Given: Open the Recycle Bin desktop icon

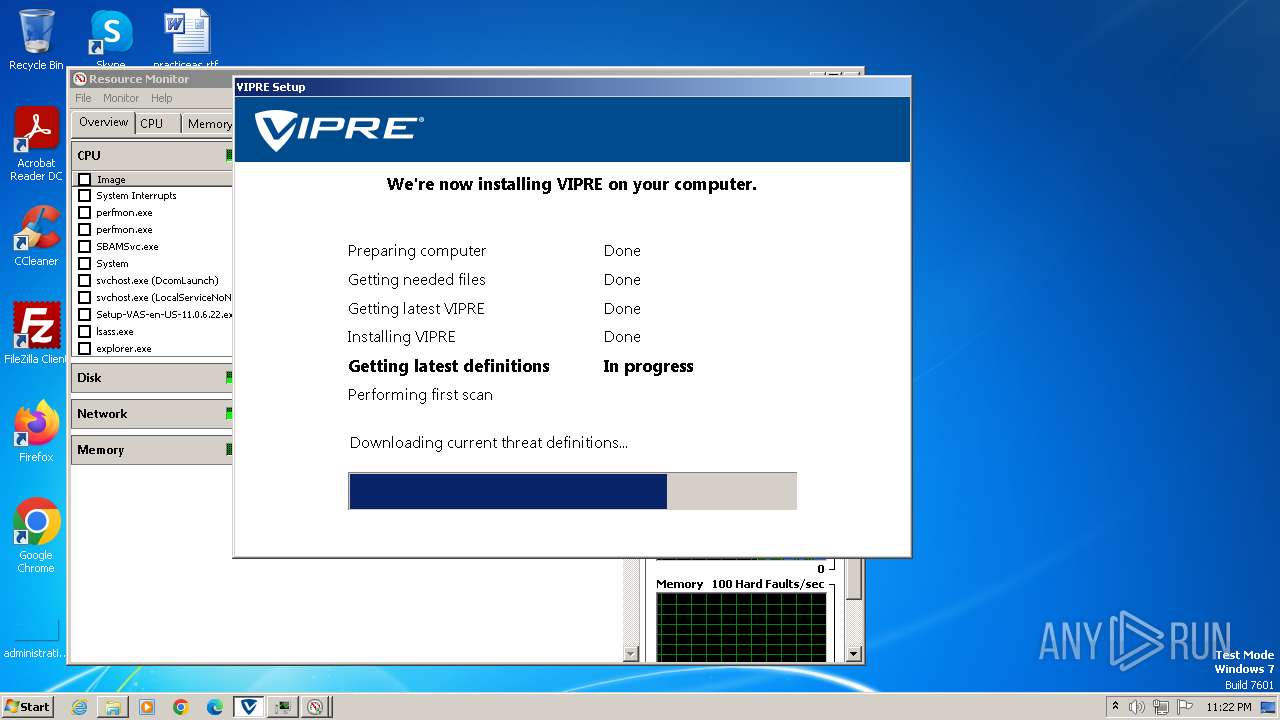Looking at the screenshot, I should coord(36,40).
